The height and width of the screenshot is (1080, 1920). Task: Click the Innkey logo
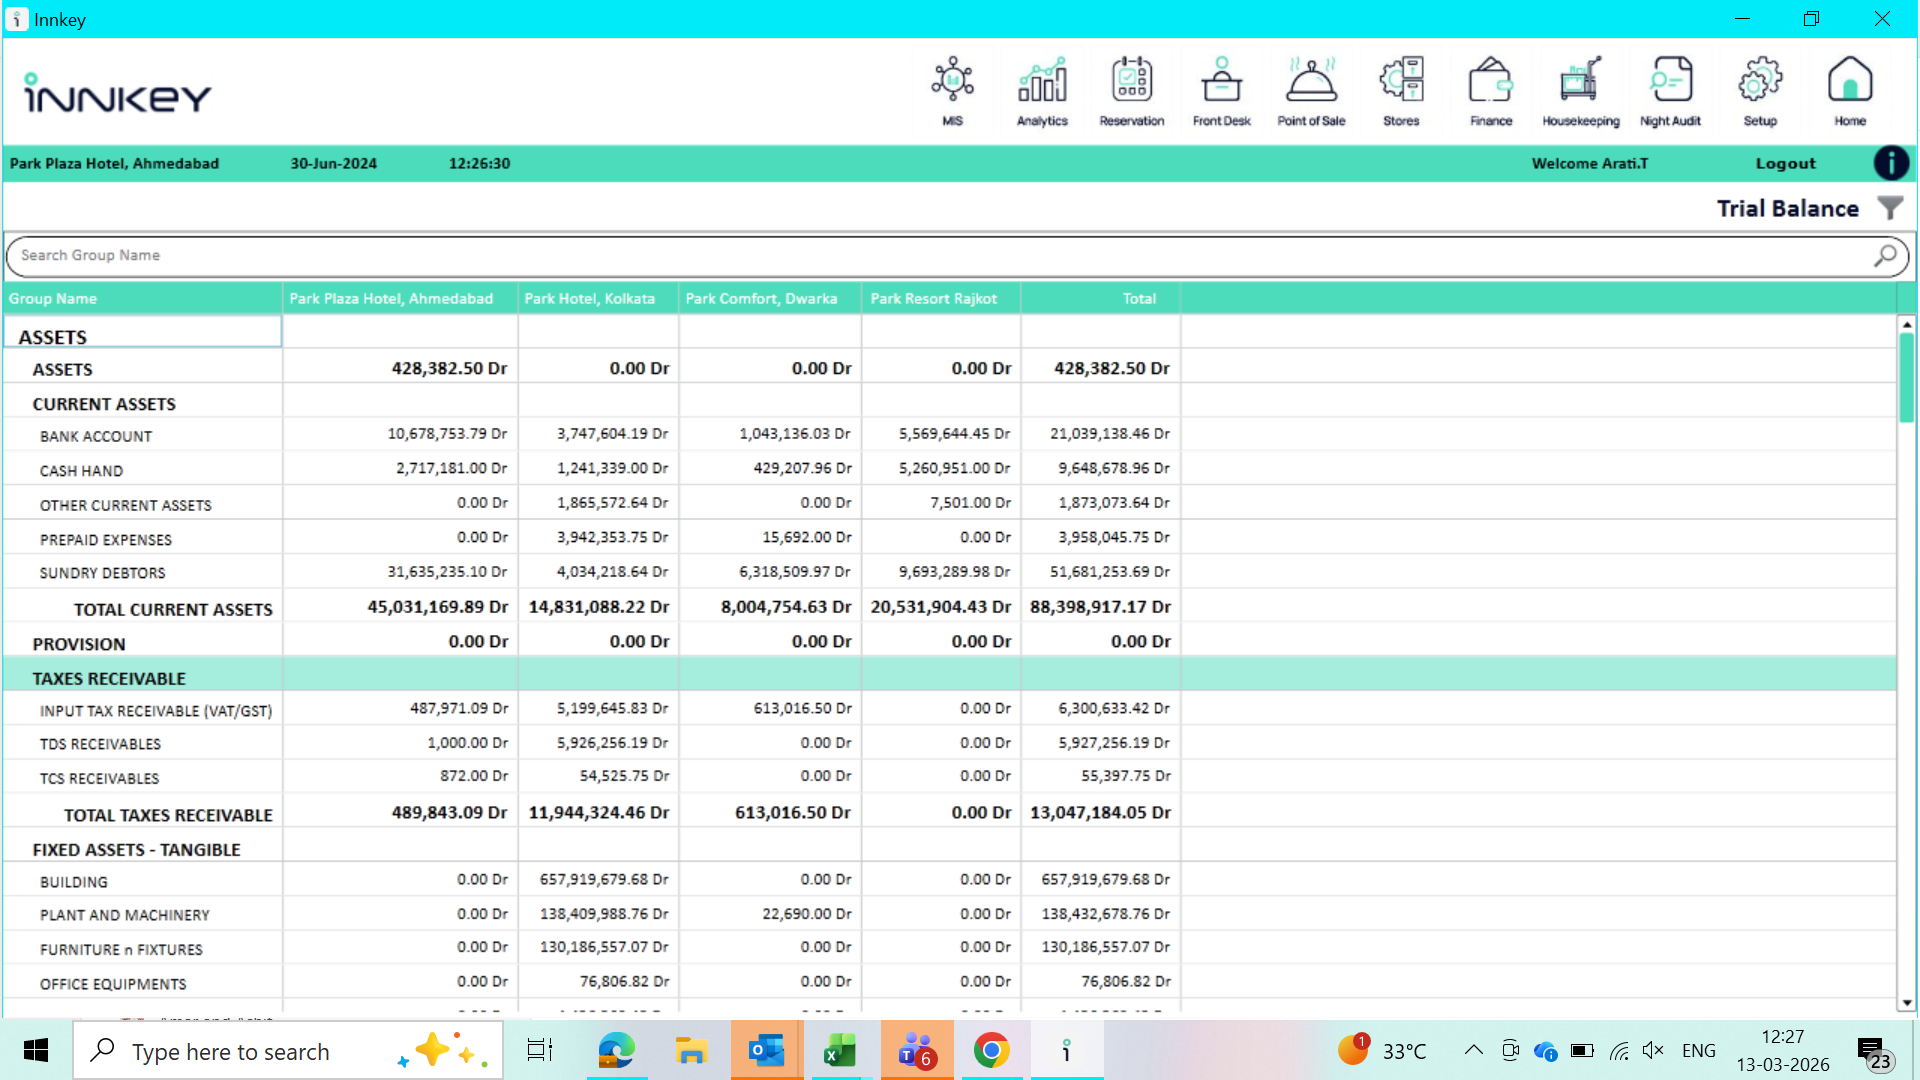tap(117, 94)
